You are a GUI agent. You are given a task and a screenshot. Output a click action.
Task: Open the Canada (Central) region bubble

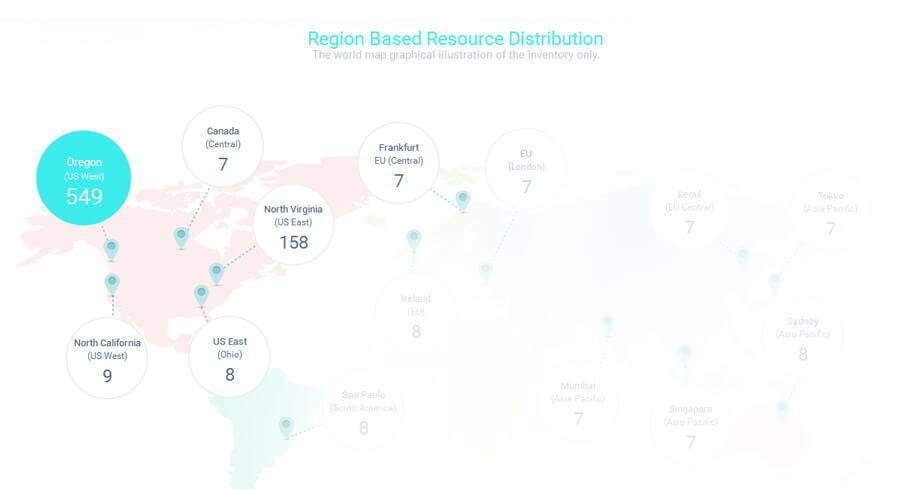click(x=223, y=147)
